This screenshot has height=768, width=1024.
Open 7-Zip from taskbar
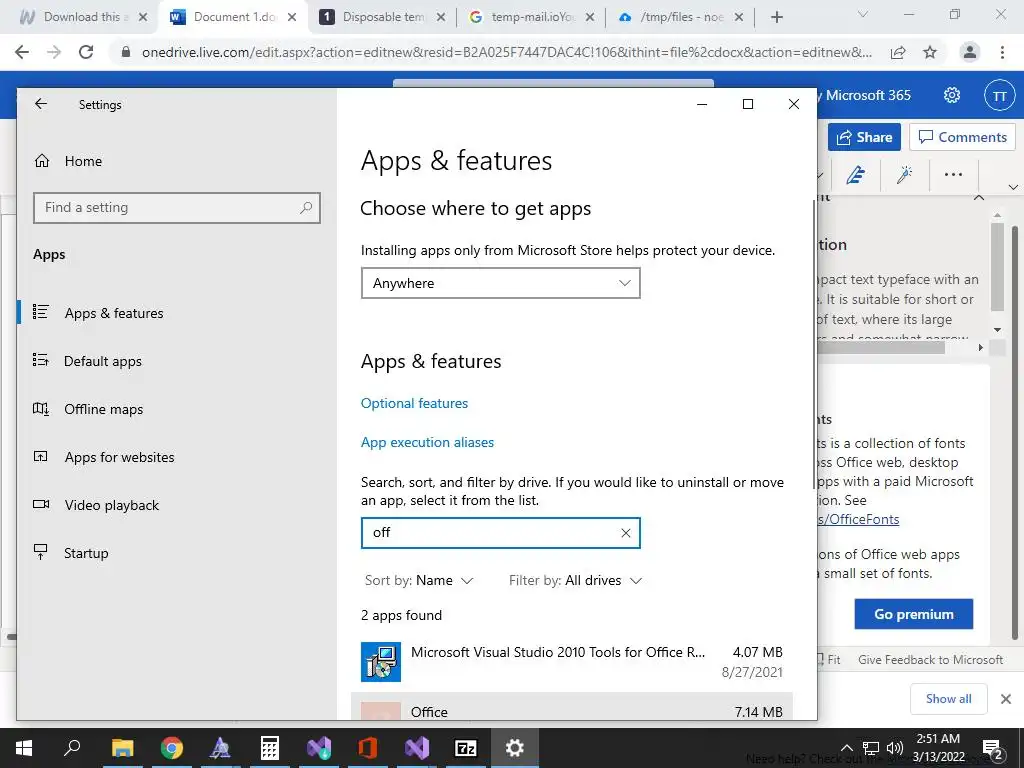click(466, 748)
